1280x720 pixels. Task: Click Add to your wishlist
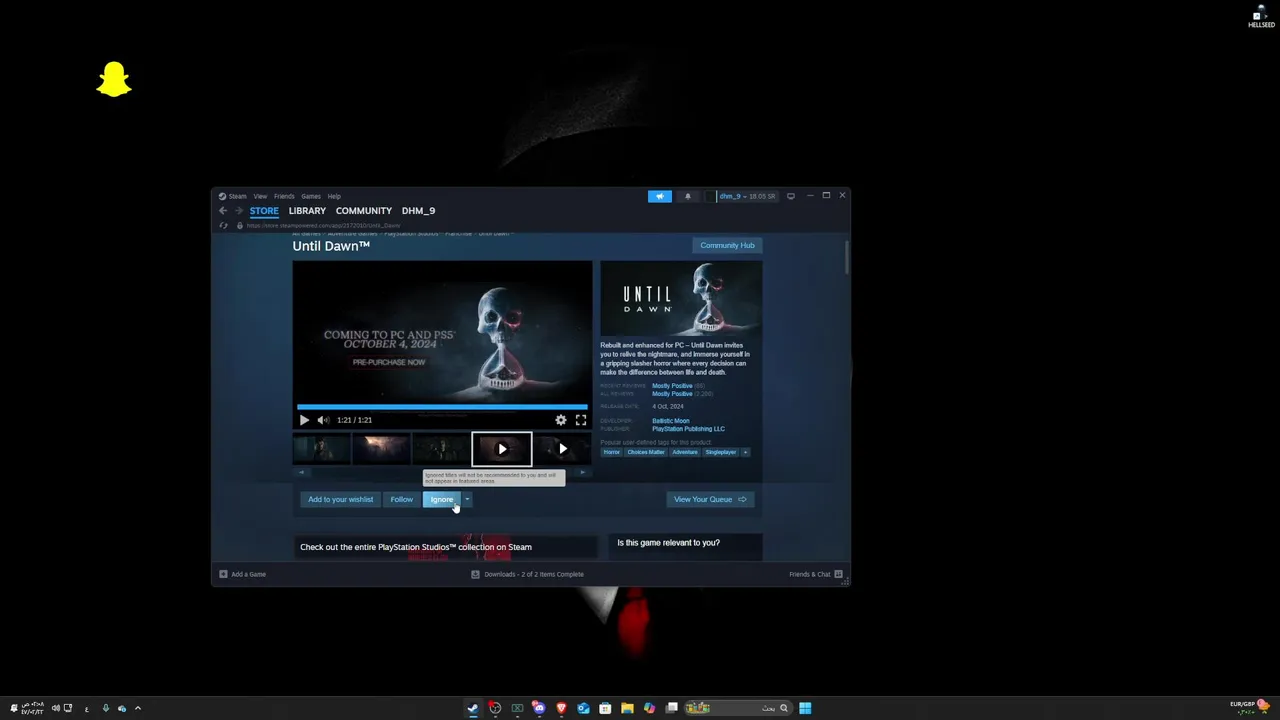[340, 499]
